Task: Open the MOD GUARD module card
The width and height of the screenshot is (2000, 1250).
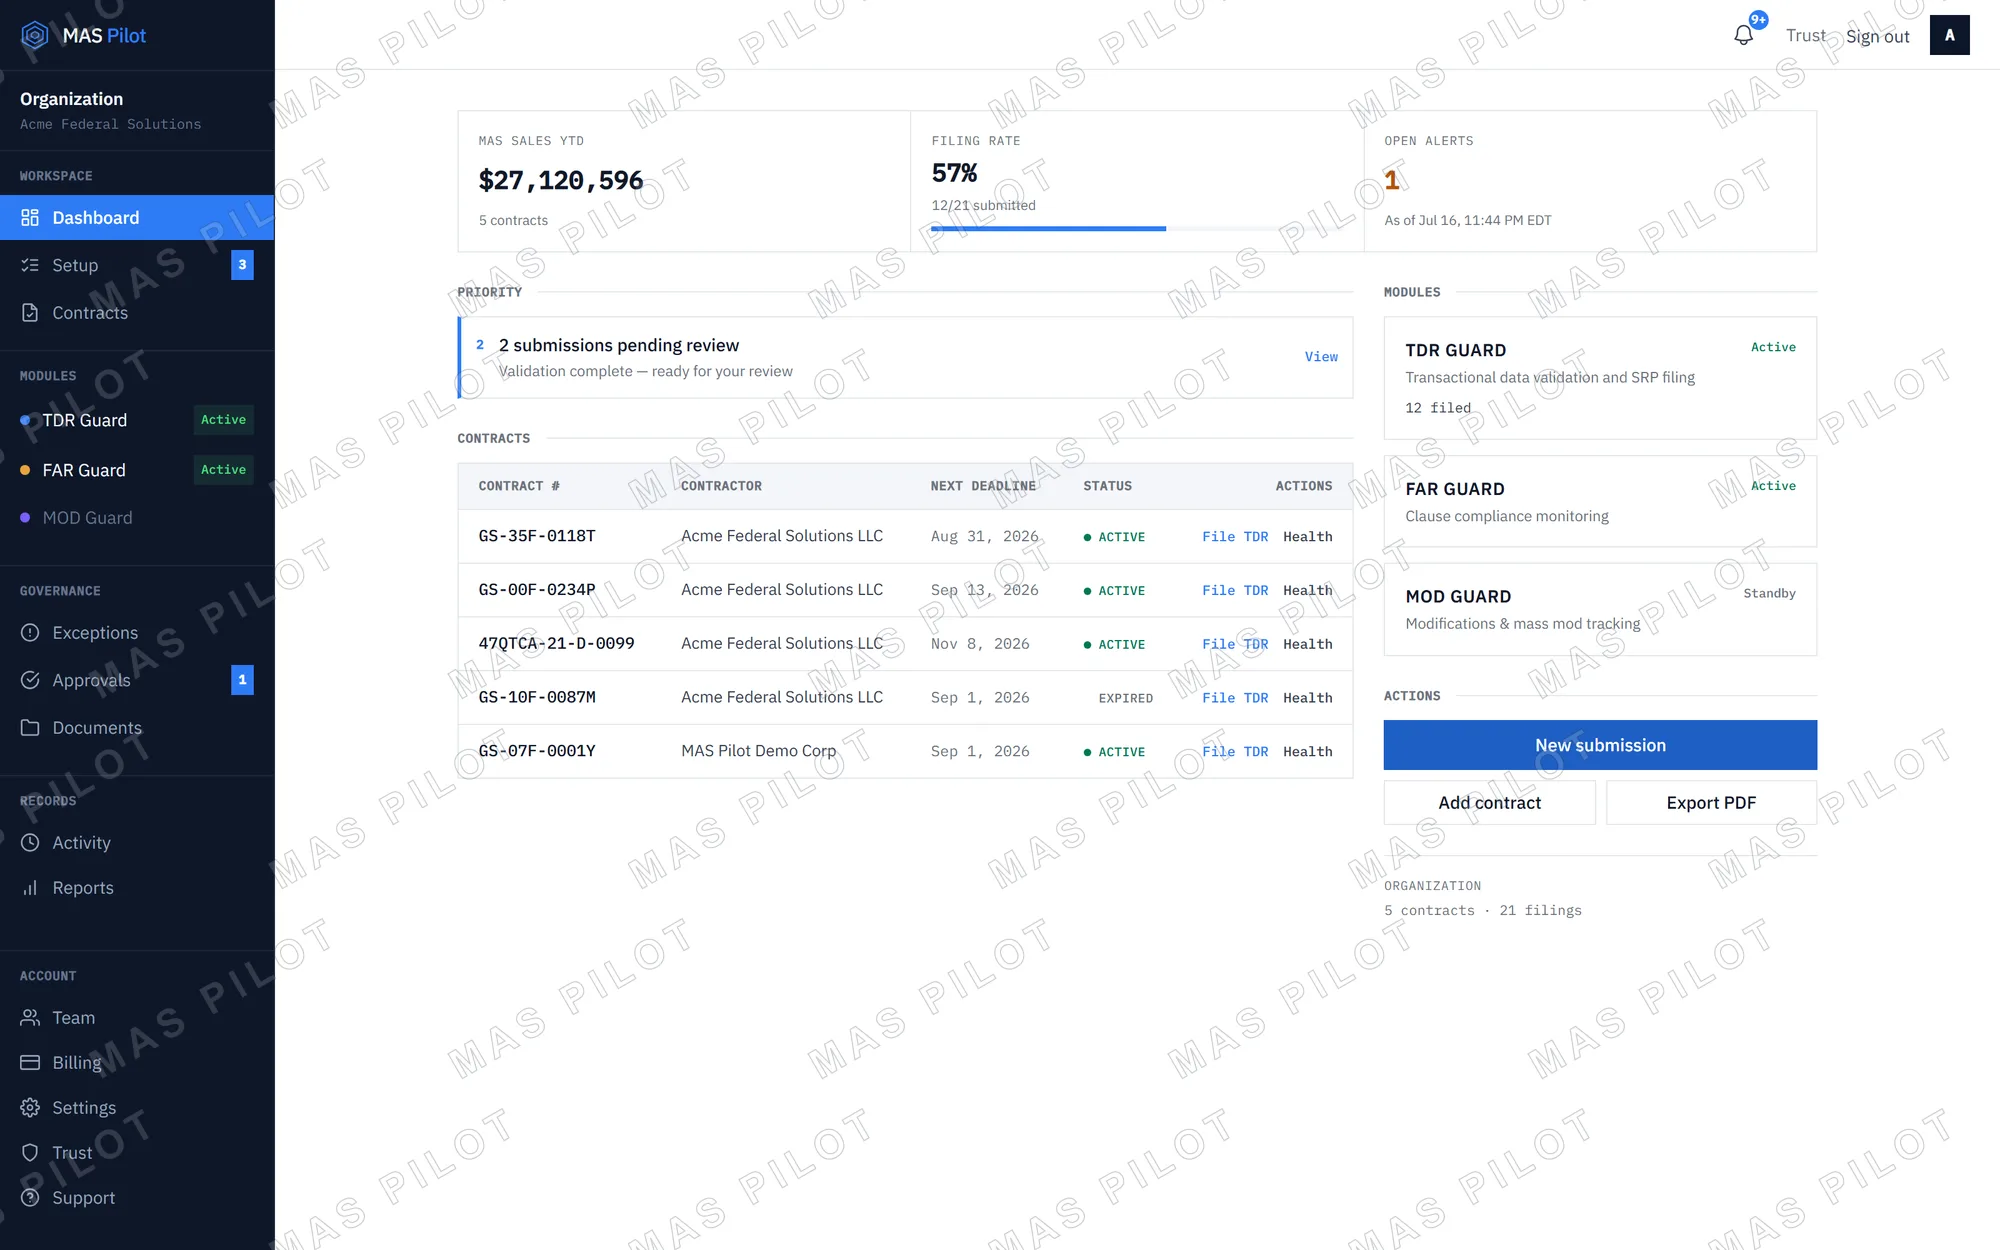Action: (1600, 609)
